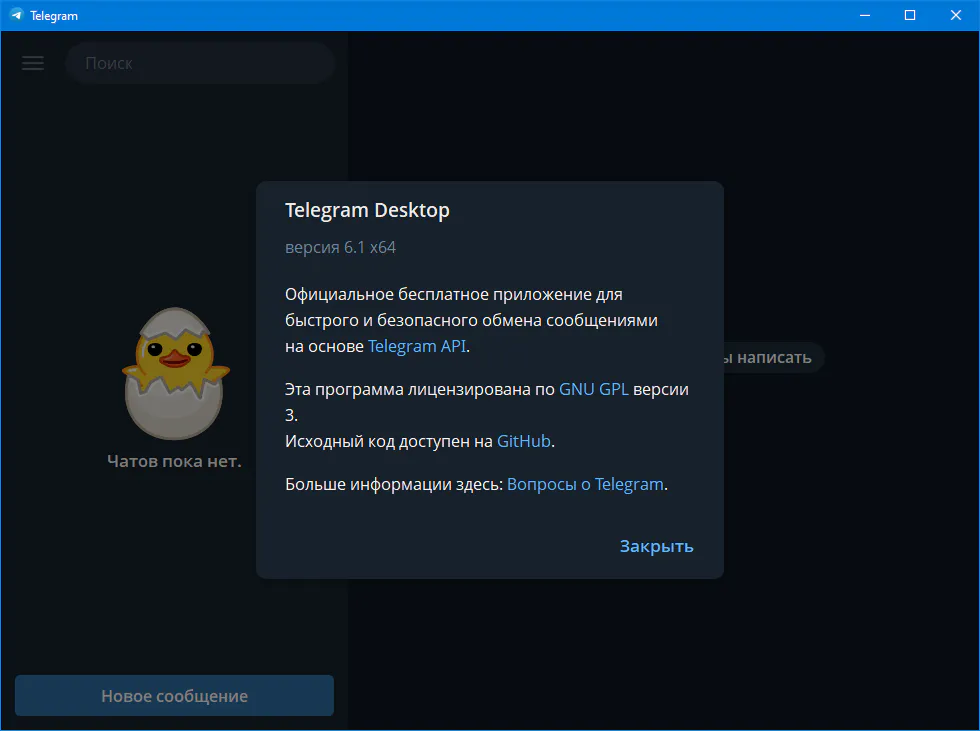Image resolution: width=980 pixels, height=731 pixels.
Task: Click the Telegram title bar text
Action: (54, 16)
